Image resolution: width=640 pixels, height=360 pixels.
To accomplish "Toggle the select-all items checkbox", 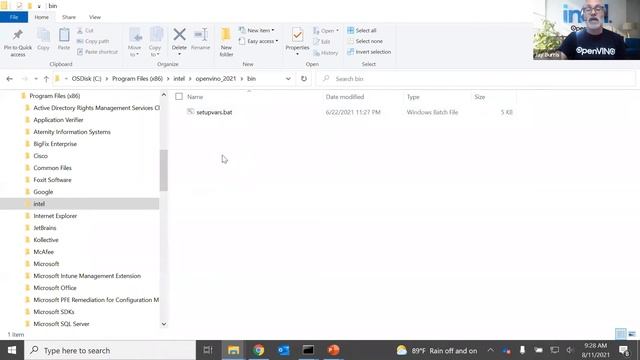I will (x=179, y=97).
